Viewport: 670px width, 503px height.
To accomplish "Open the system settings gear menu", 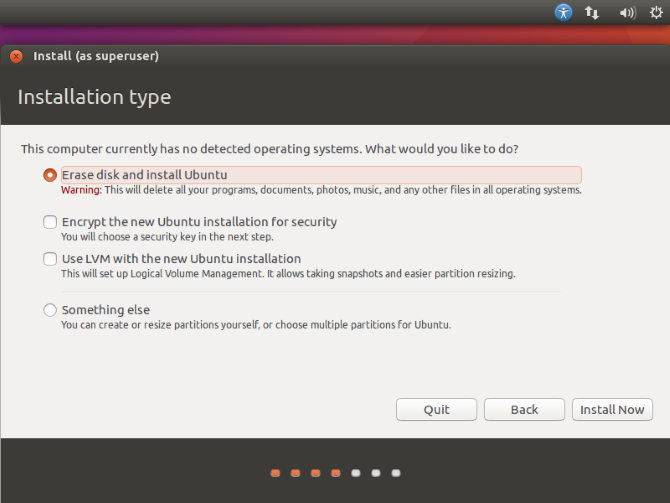I will tap(655, 13).
